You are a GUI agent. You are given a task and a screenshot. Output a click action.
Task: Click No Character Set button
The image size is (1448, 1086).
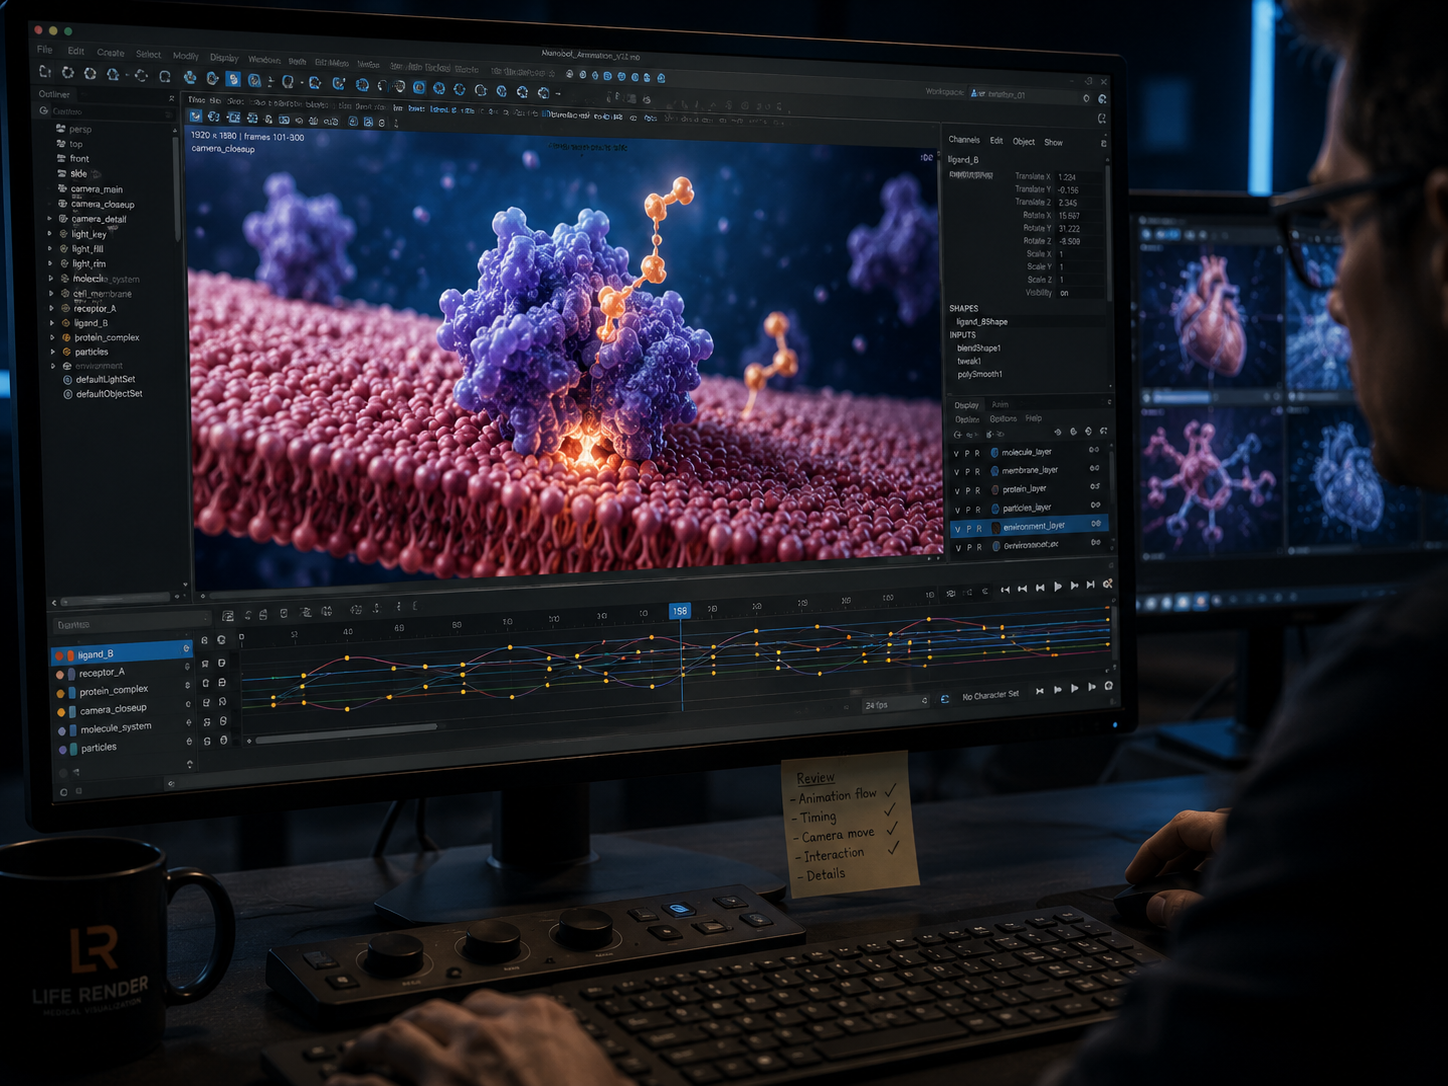(990, 695)
